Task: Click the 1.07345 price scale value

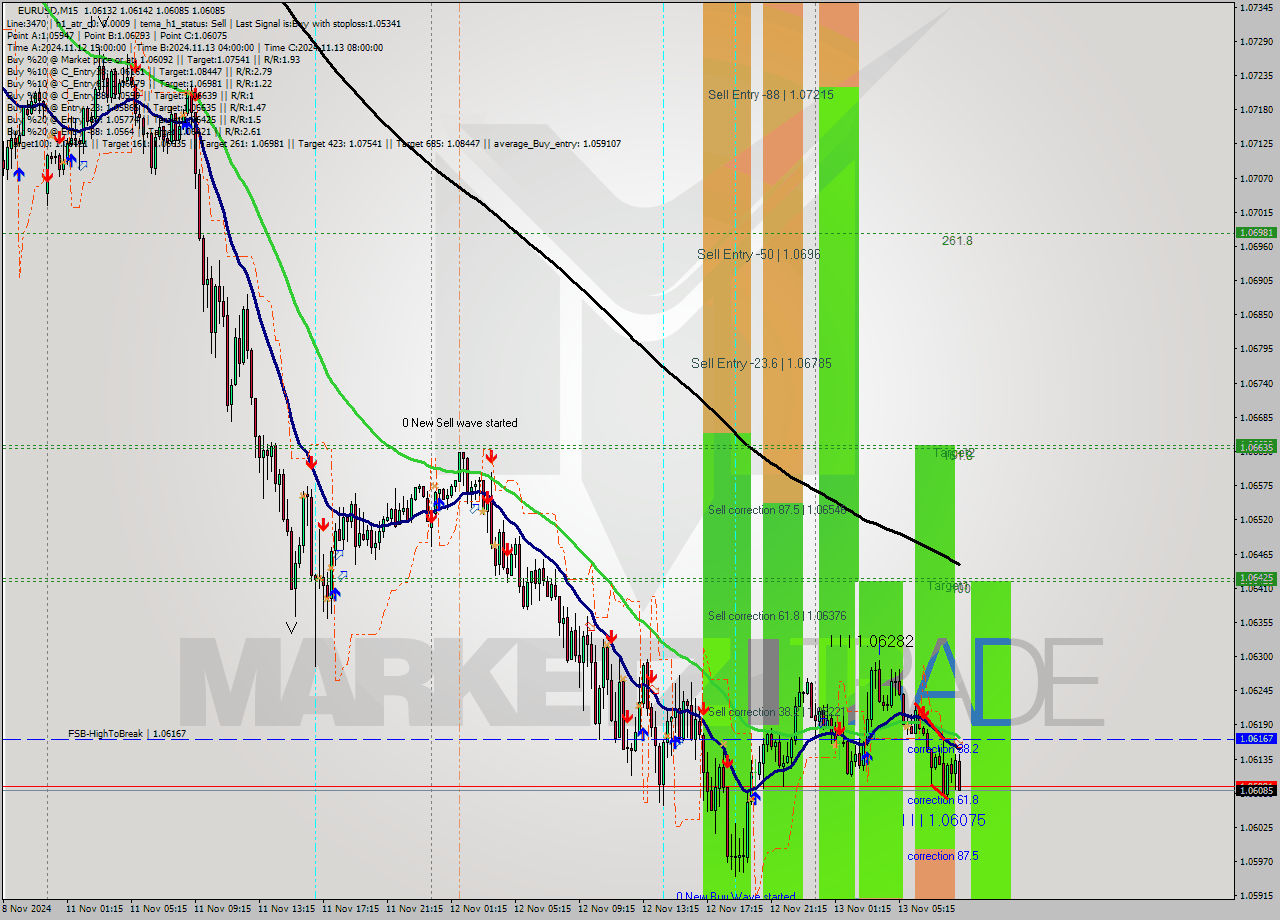Action: pos(1256,7)
